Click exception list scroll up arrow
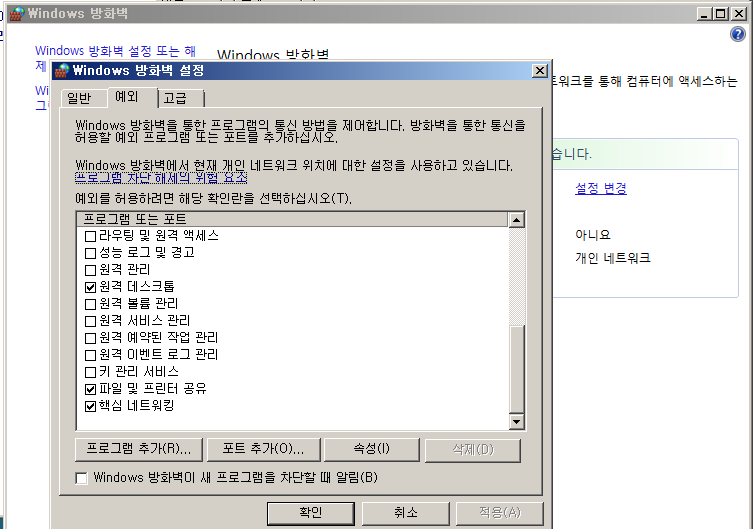 coord(516,220)
